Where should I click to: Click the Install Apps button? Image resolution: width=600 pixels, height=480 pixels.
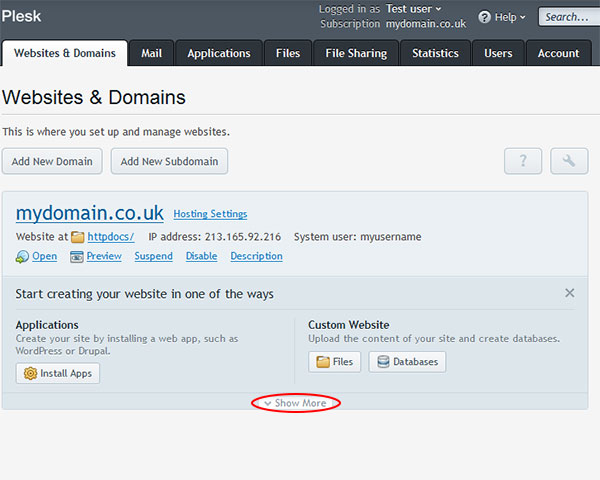pos(58,373)
